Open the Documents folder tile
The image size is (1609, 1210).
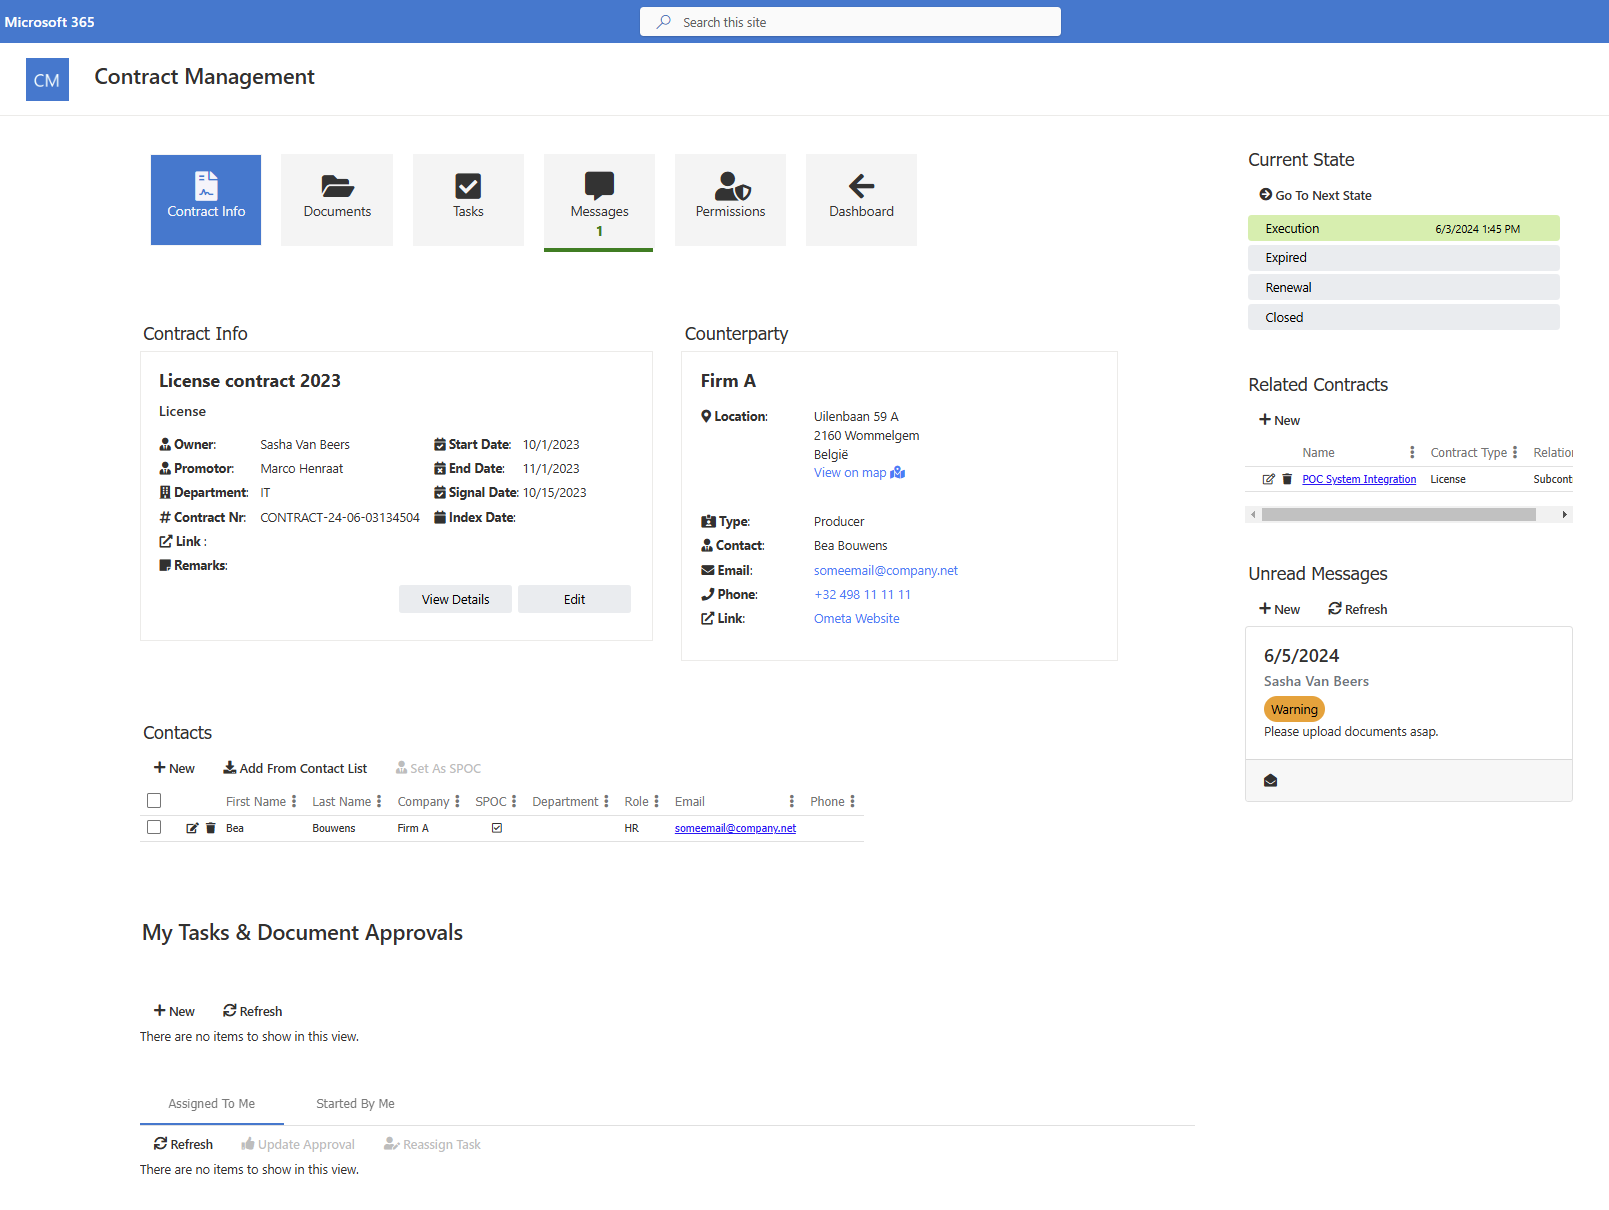point(337,199)
